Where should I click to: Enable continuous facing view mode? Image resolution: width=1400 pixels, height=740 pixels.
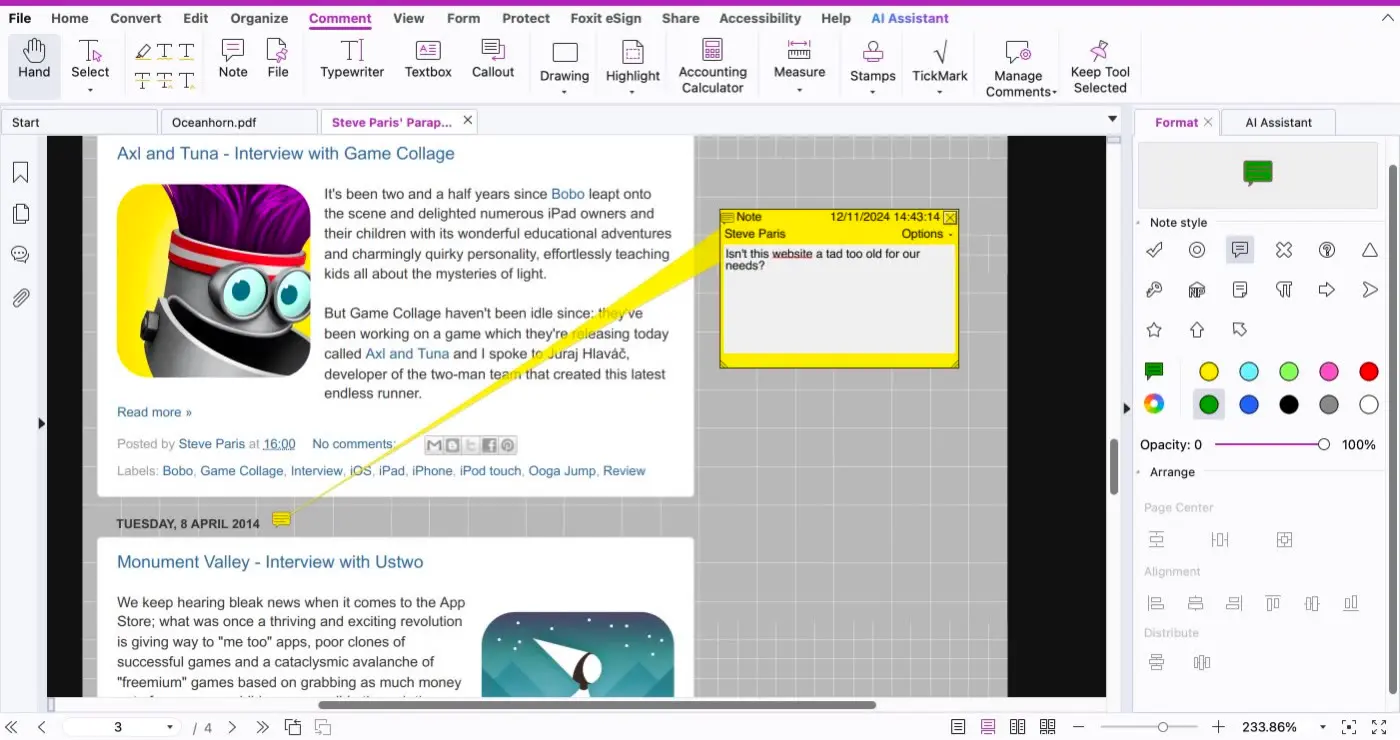(1047, 727)
